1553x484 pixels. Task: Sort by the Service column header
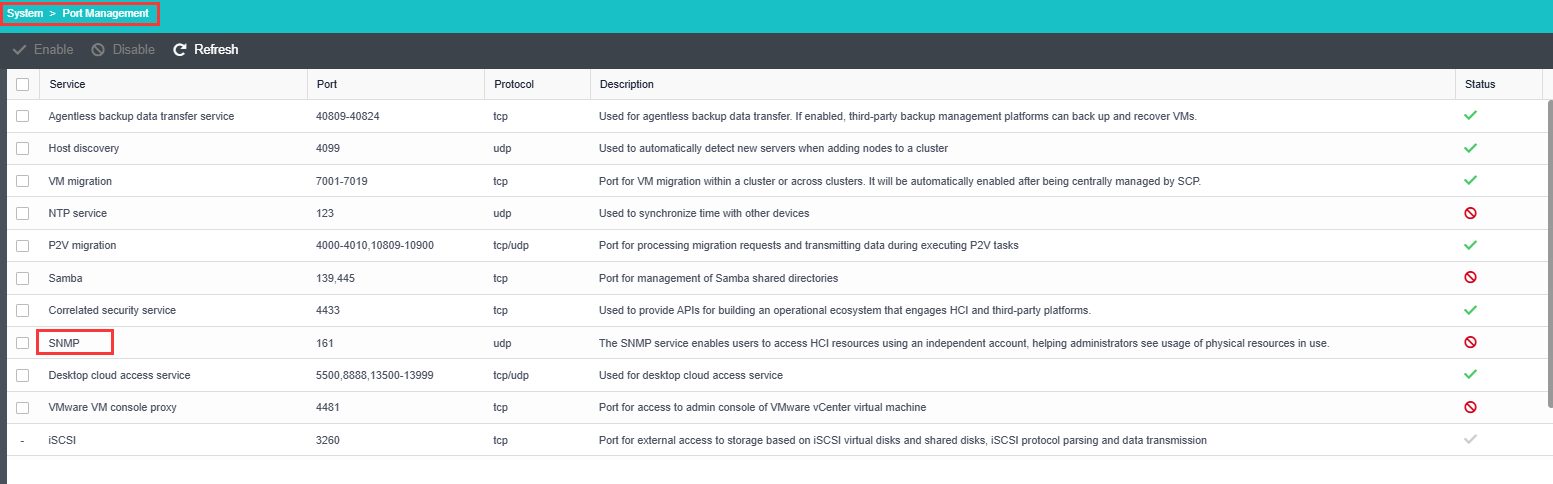[x=68, y=85]
